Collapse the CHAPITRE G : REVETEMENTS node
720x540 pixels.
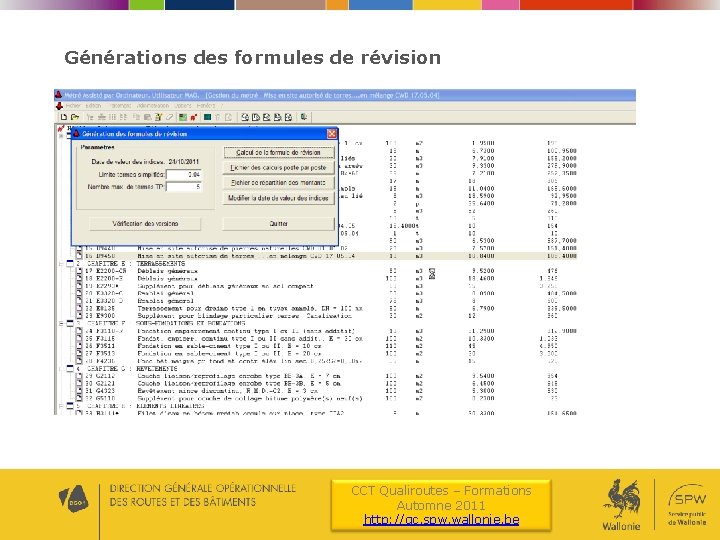pyautogui.click(x=61, y=369)
